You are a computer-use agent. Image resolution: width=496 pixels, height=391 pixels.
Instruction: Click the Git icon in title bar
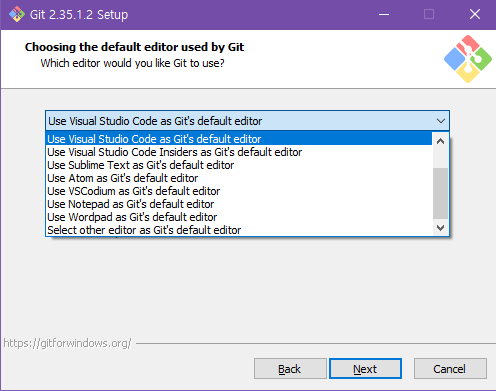coord(17,14)
